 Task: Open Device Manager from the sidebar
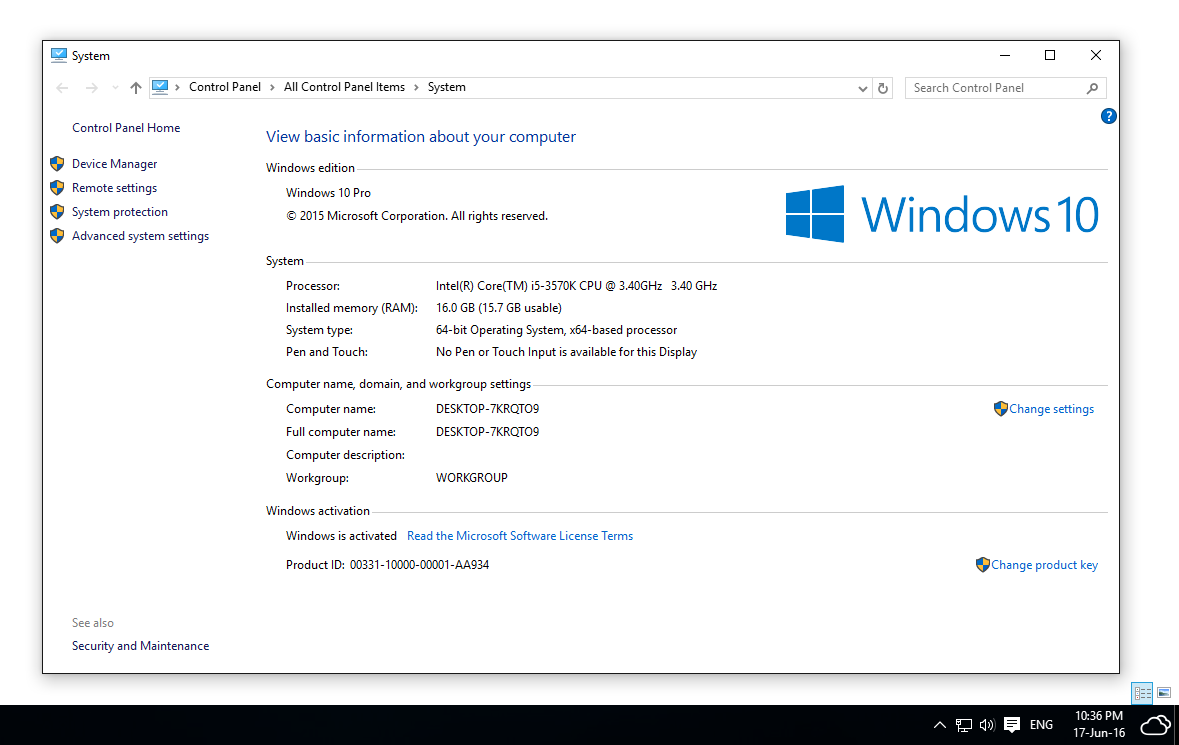click(x=114, y=164)
